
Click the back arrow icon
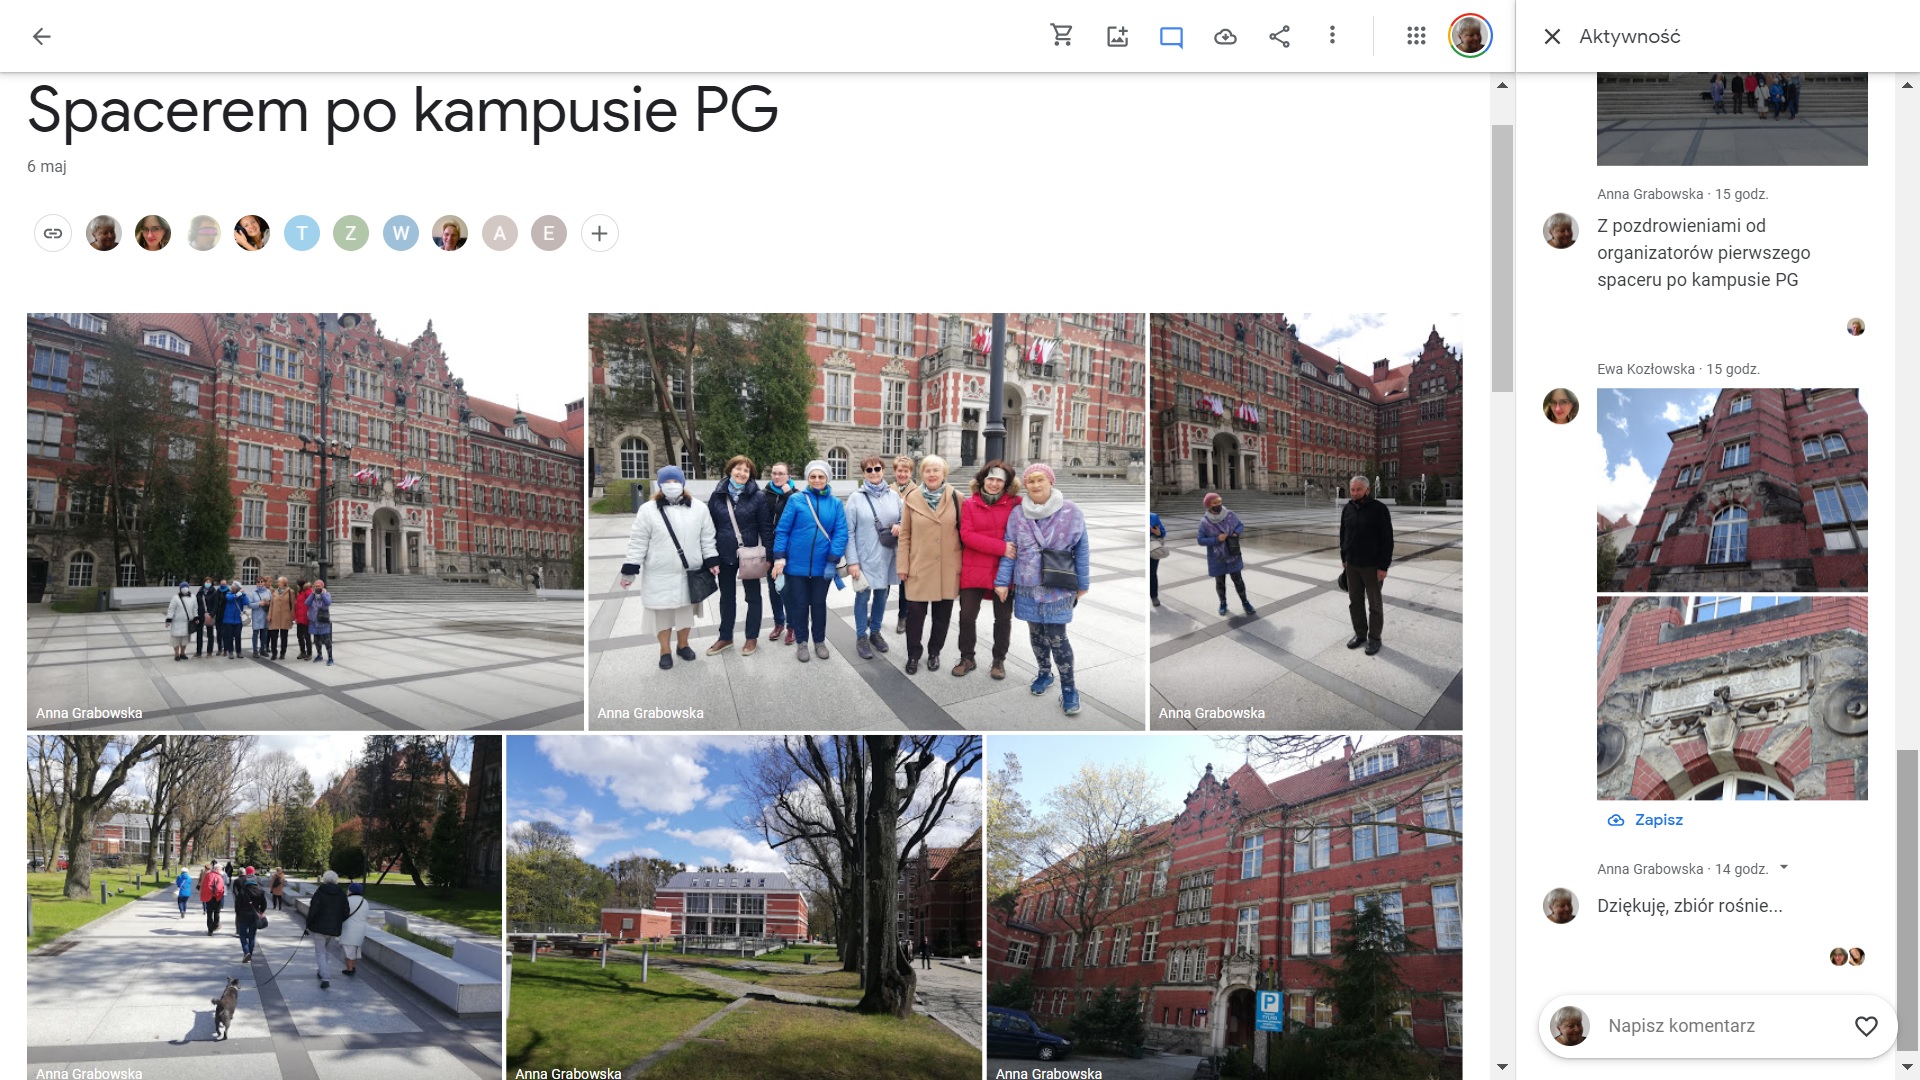tap(41, 37)
